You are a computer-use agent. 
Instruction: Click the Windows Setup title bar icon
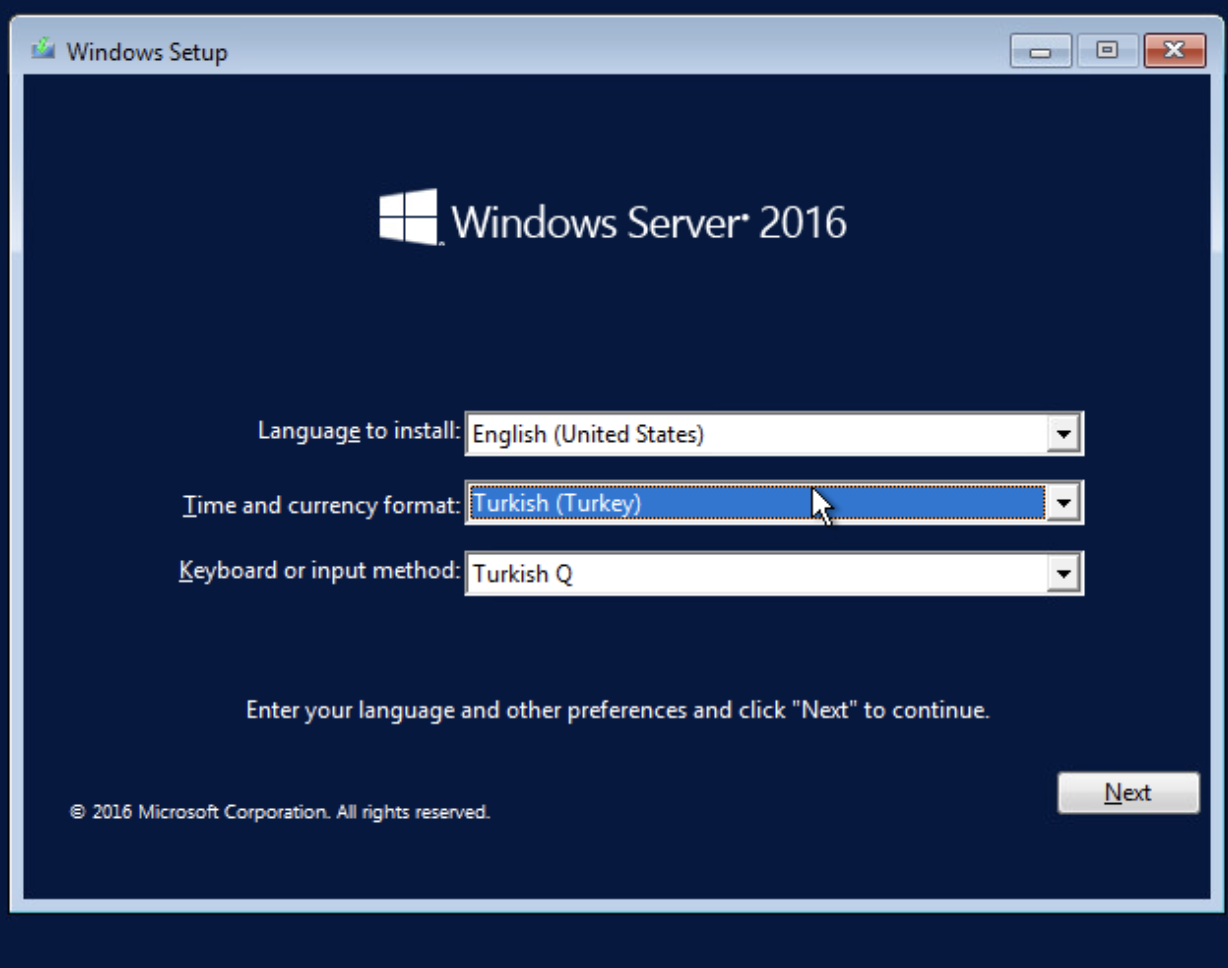tap(43, 50)
